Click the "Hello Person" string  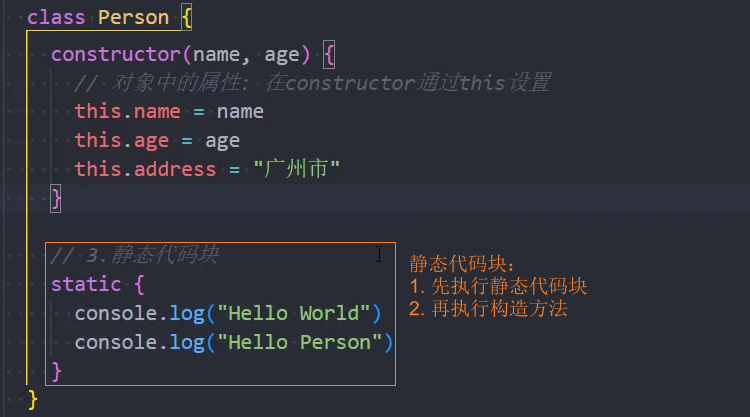[300, 342]
